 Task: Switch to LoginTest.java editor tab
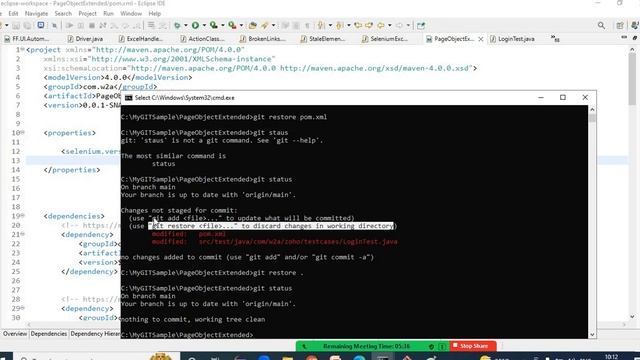[x=512, y=39]
